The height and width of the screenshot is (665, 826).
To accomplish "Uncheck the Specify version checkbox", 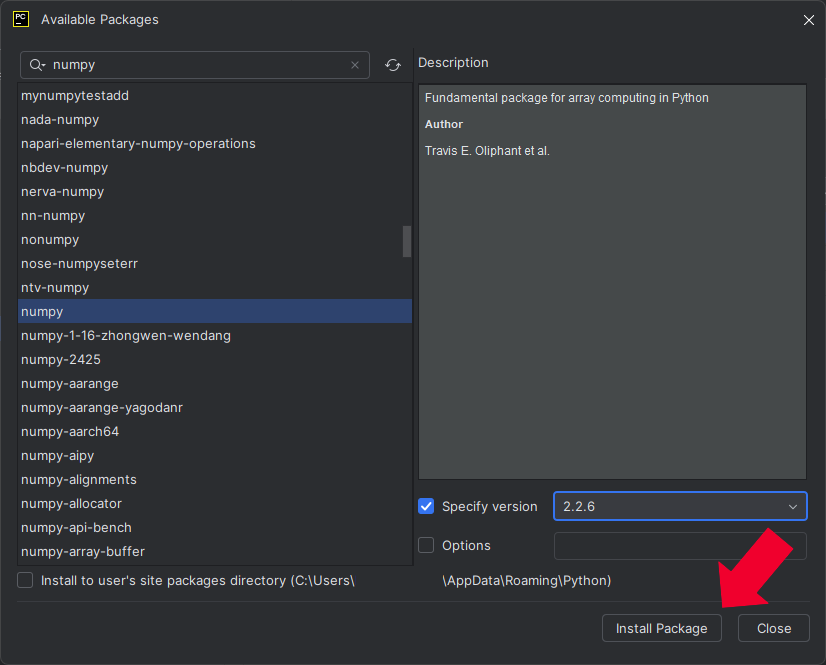I will coord(426,506).
